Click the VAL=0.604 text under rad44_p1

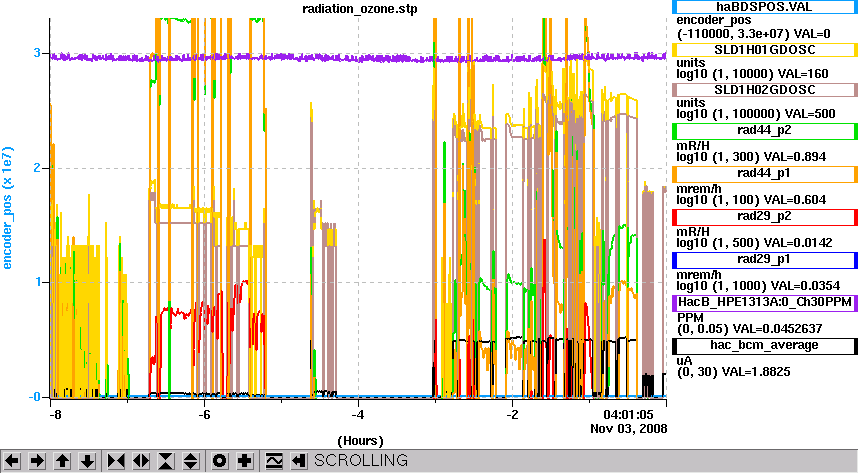(751, 200)
